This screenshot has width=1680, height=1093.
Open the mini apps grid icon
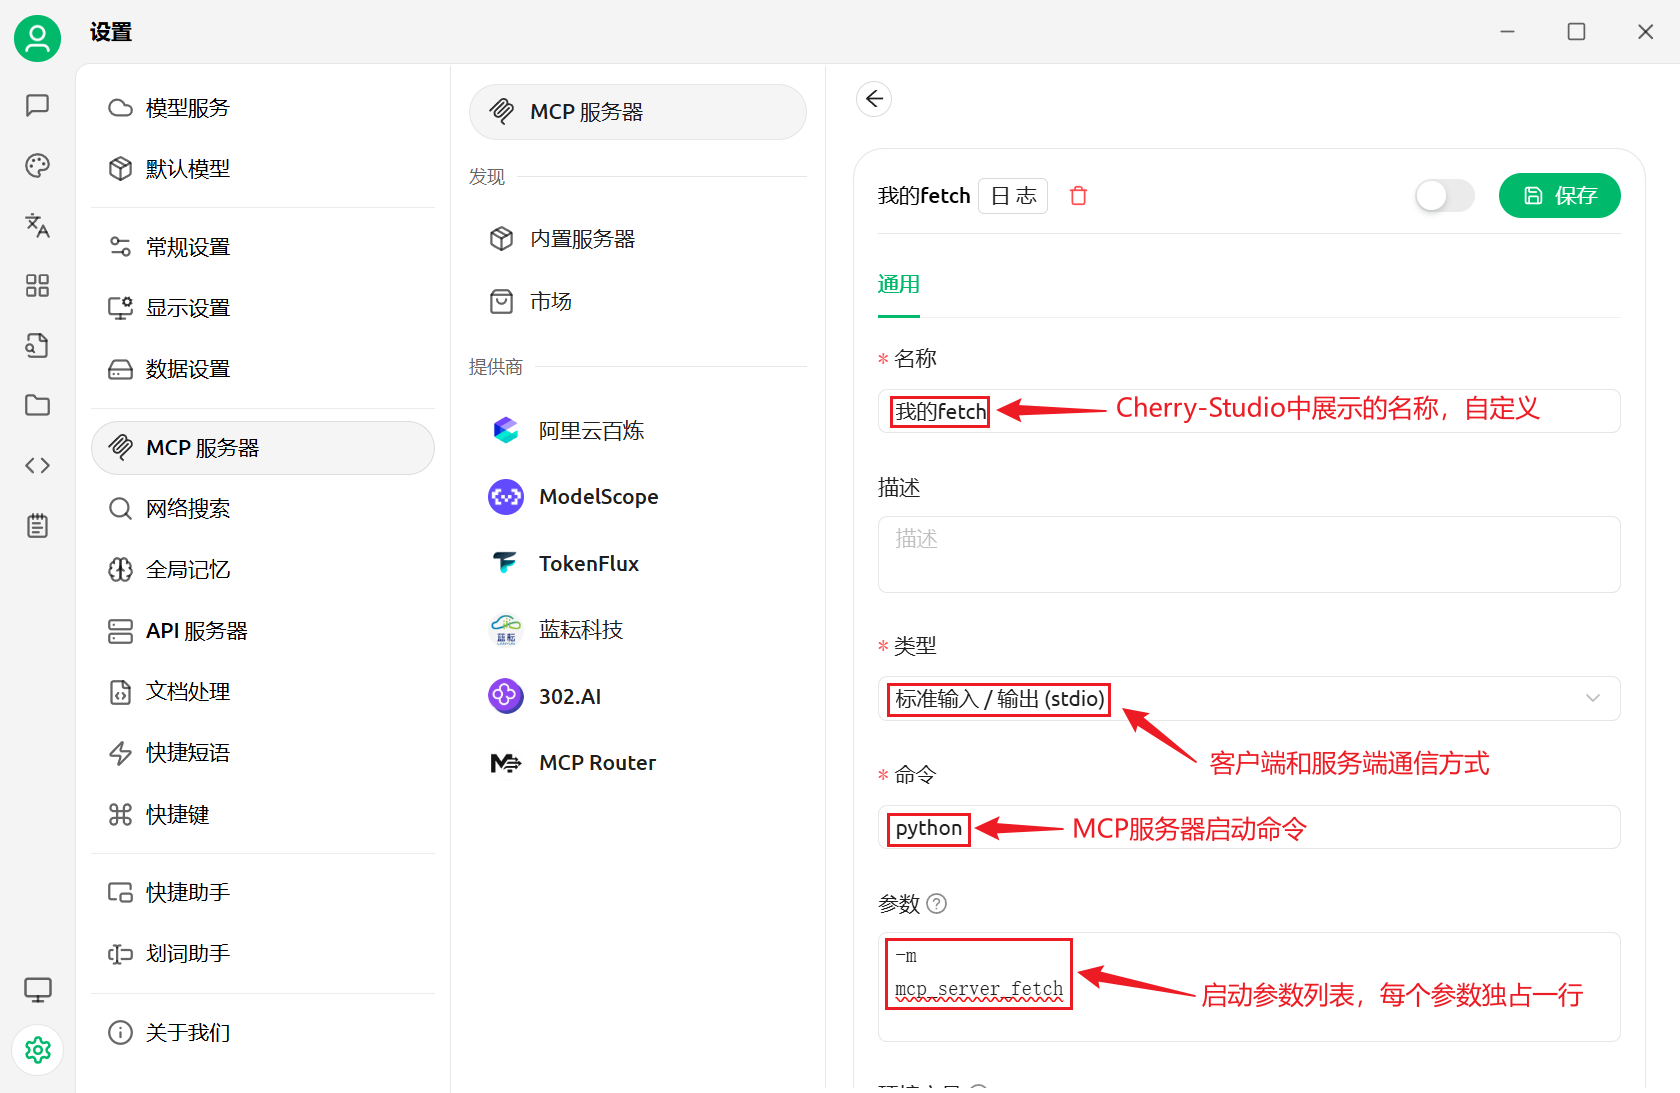tap(37, 286)
